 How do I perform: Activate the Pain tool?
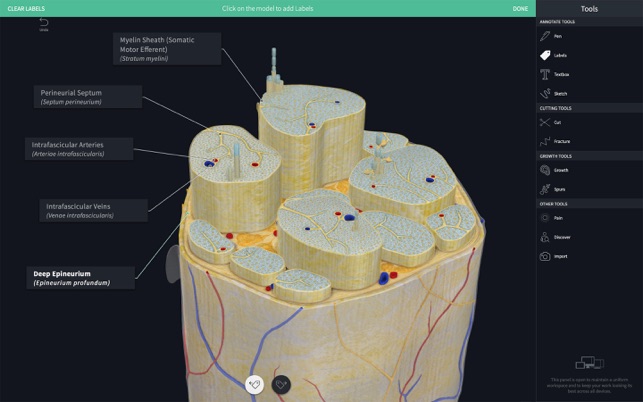point(558,217)
